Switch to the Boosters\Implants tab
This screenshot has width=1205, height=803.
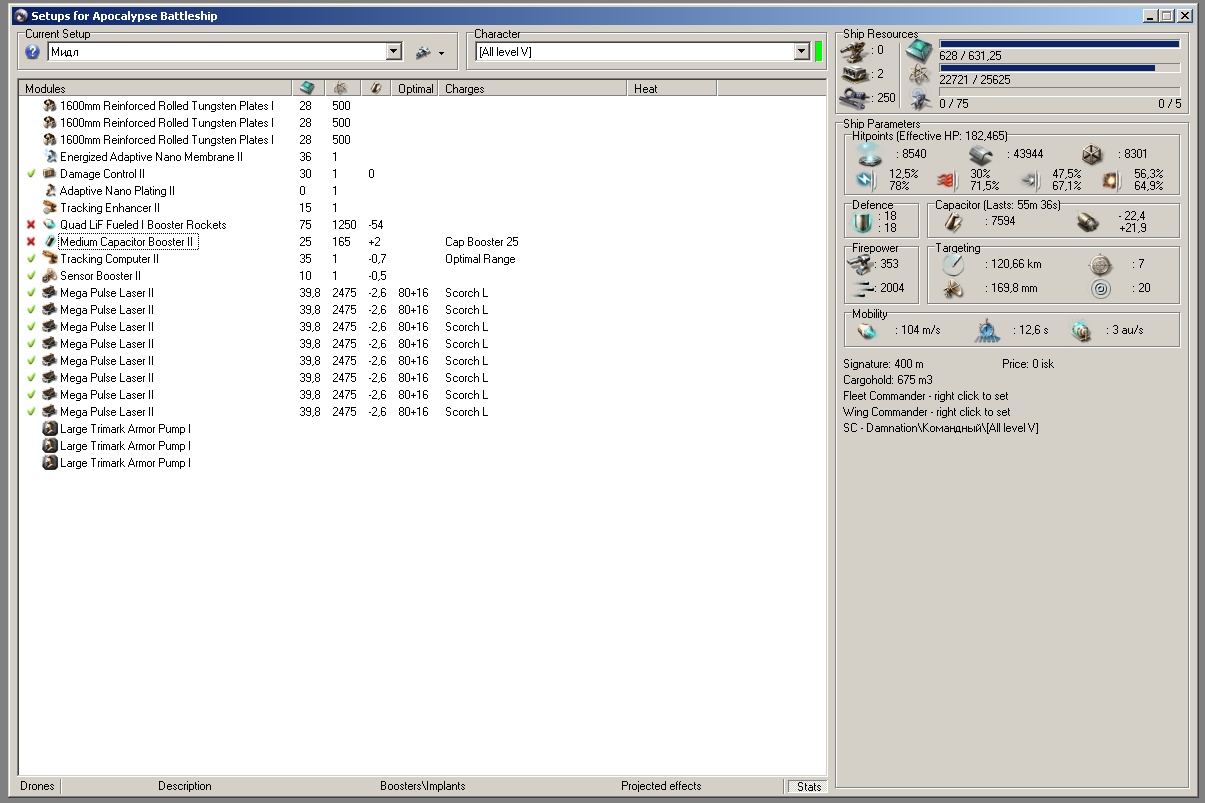(x=422, y=786)
